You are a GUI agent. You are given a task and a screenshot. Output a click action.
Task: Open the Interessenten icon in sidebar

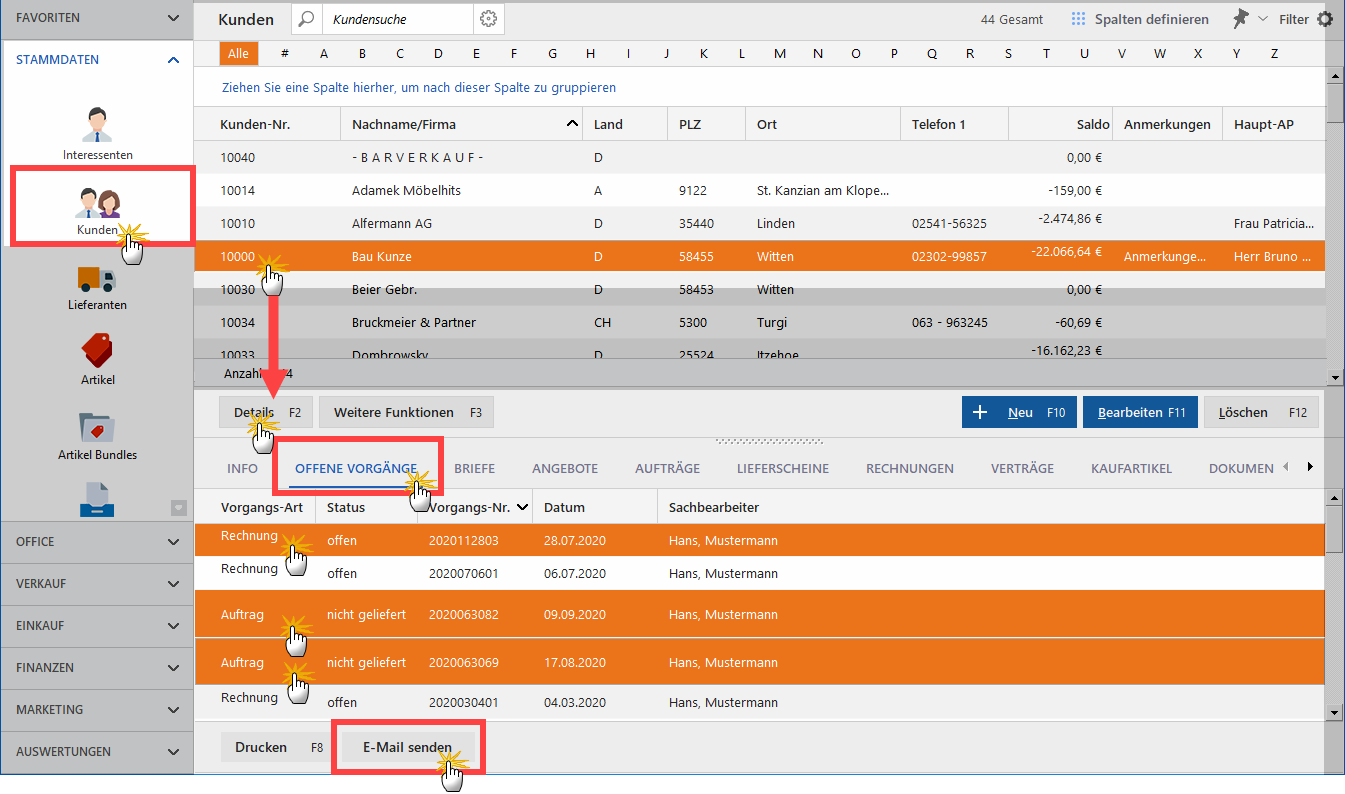pyautogui.click(x=97, y=125)
